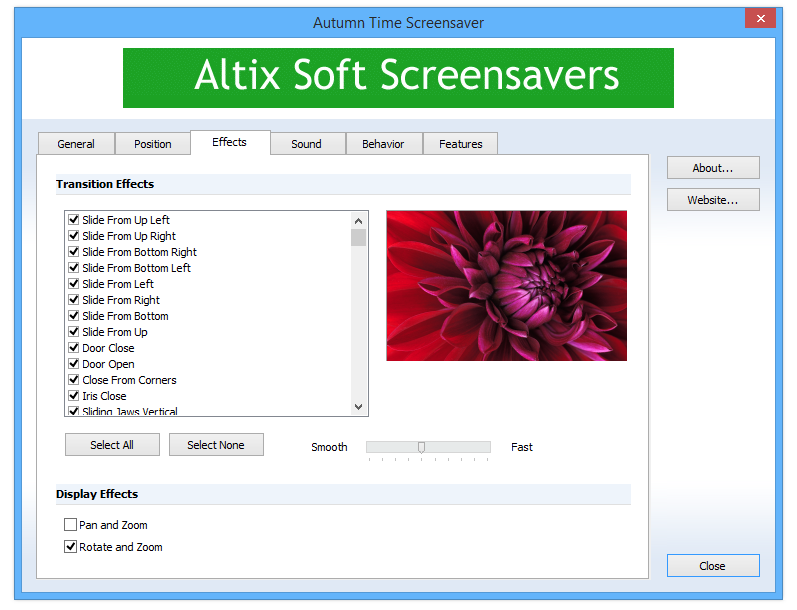
Task: Click the Select All button
Action: pyautogui.click(x=112, y=445)
